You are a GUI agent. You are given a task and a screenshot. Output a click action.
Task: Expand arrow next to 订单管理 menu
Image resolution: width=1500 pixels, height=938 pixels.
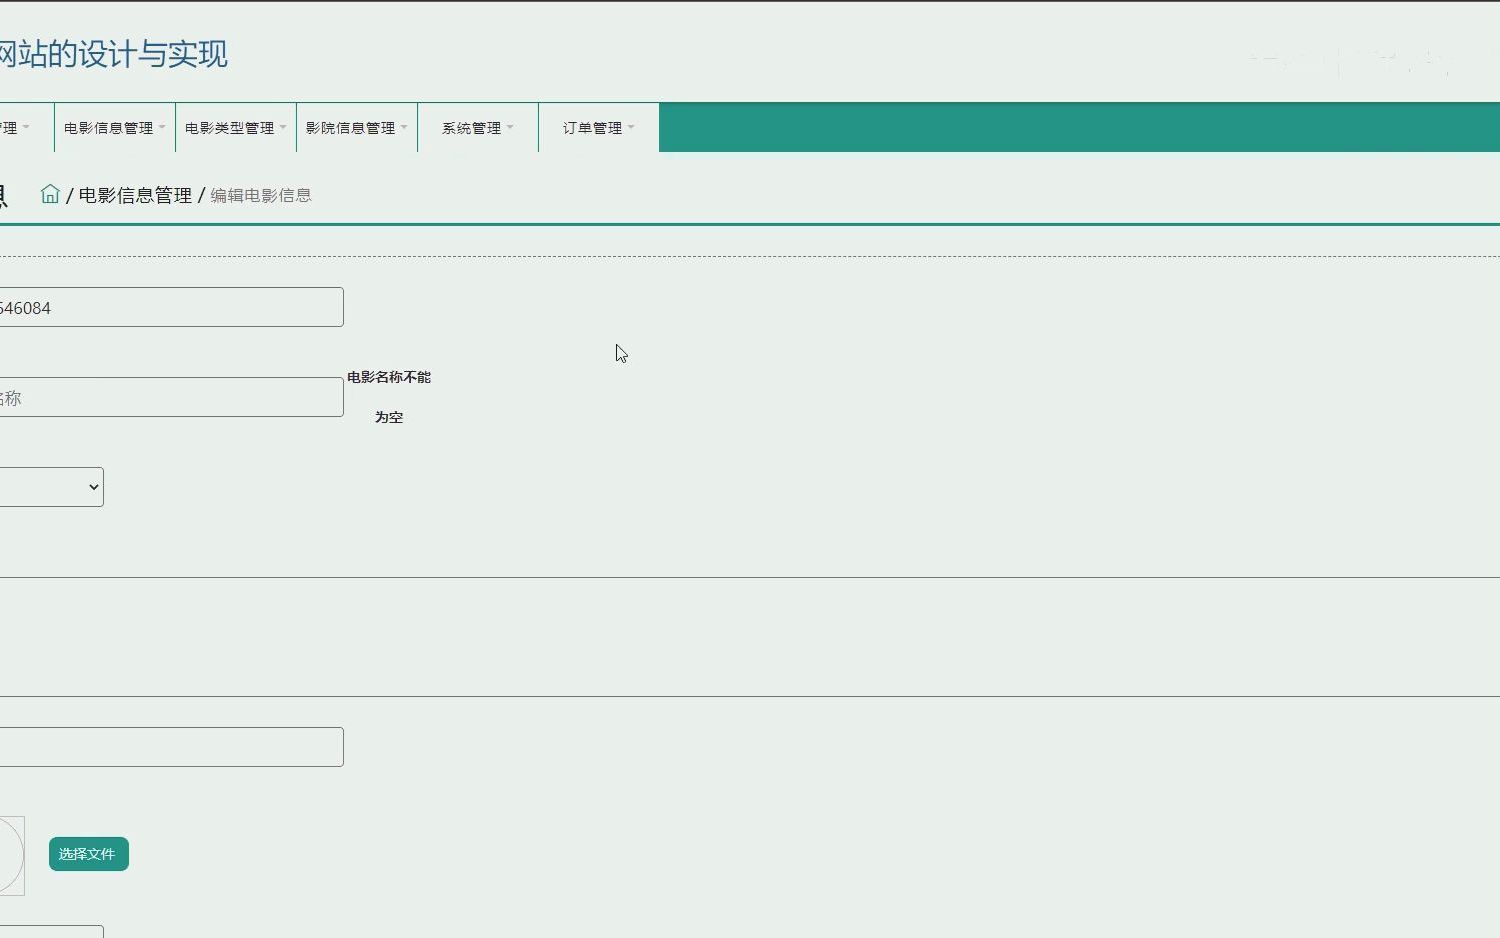pos(631,127)
